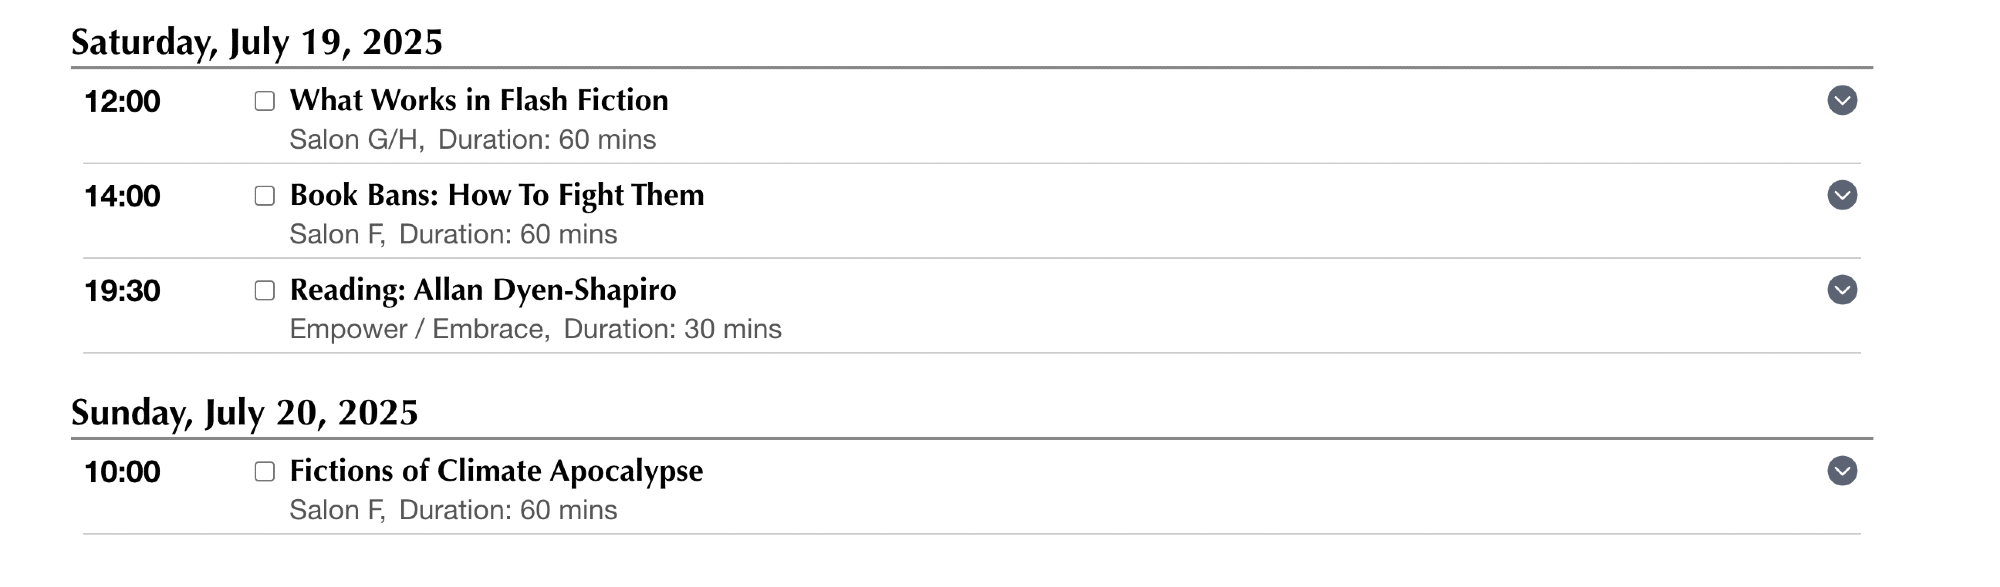
Task: Expand the Book Bans session chevron
Action: pyautogui.click(x=1842, y=195)
